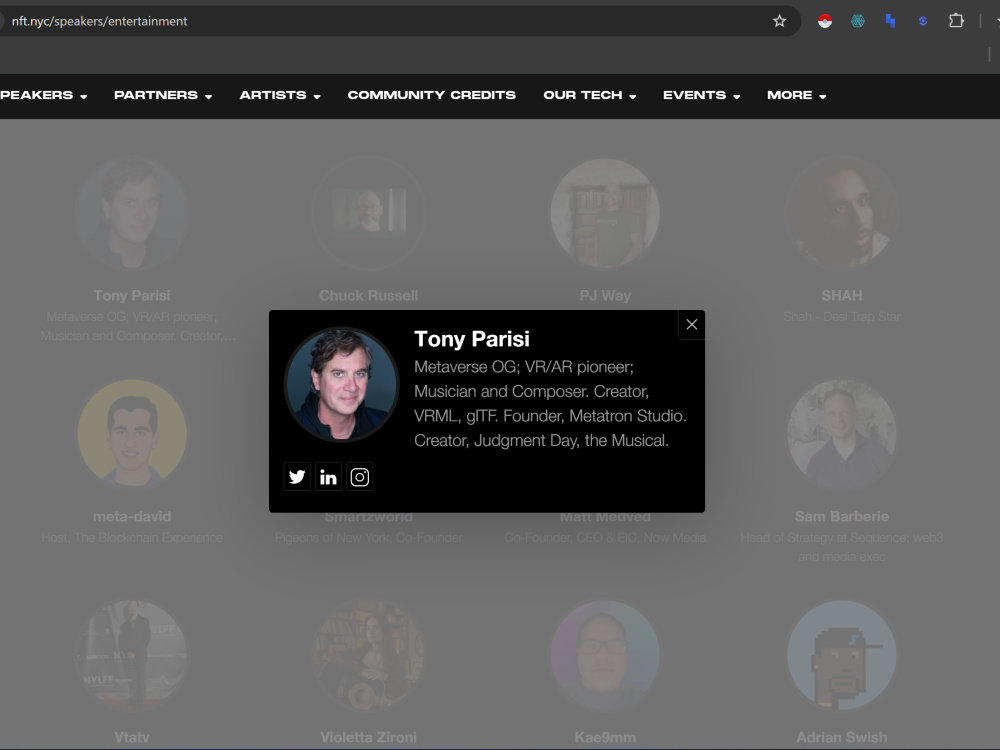Click the red Pokeball extension icon
Viewport: 1000px width, 750px height.
(x=825, y=21)
